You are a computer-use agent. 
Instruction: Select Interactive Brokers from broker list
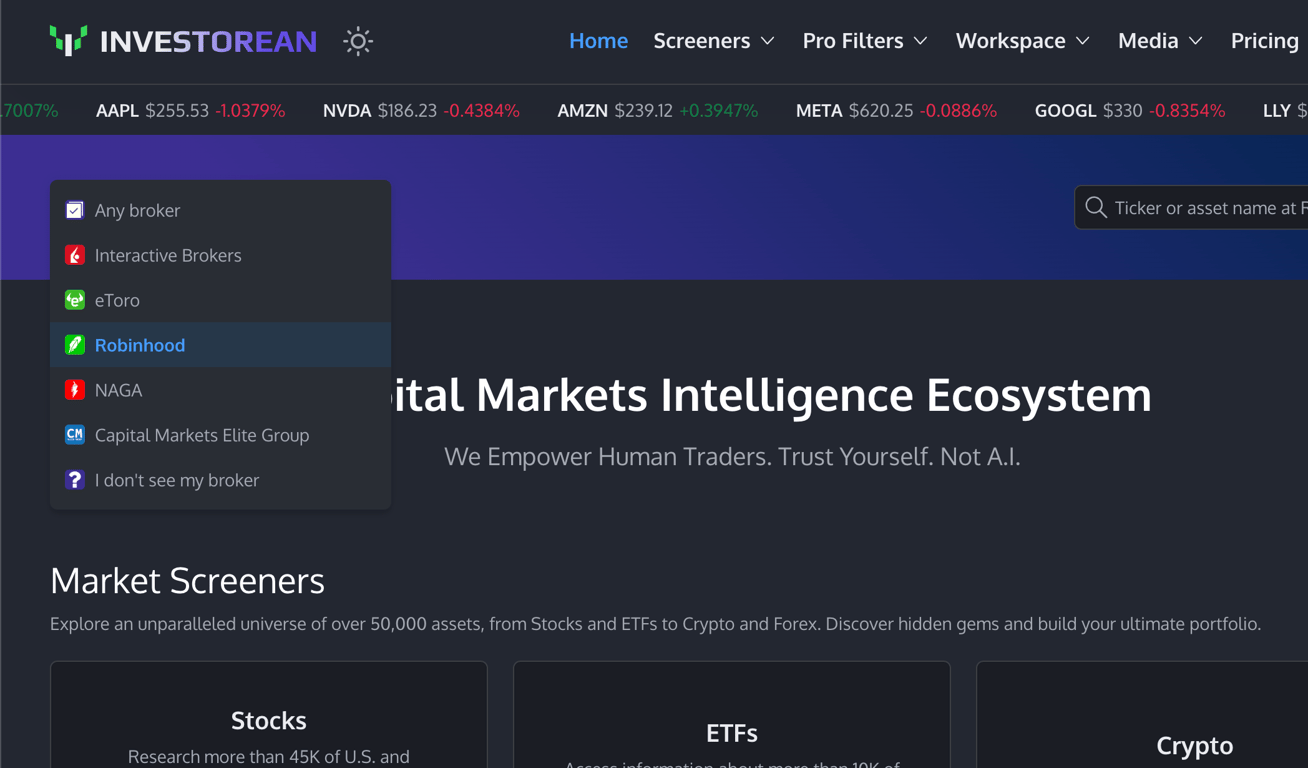click(220, 255)
